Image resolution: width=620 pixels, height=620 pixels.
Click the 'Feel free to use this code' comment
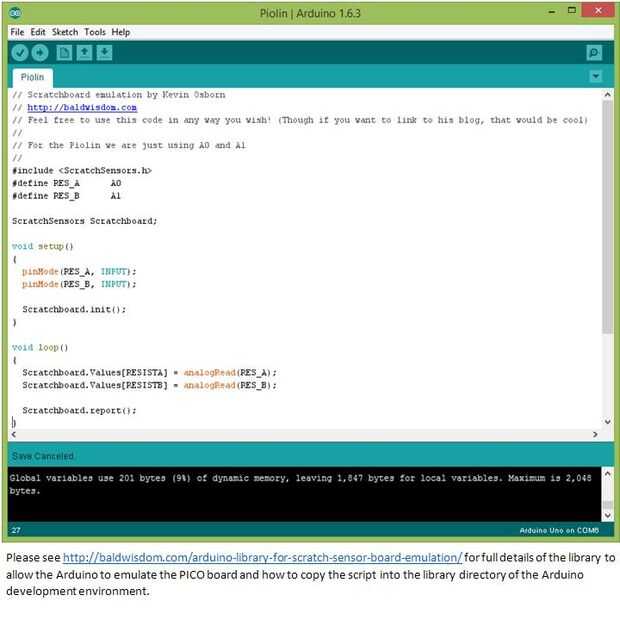[x=300, y=120]
